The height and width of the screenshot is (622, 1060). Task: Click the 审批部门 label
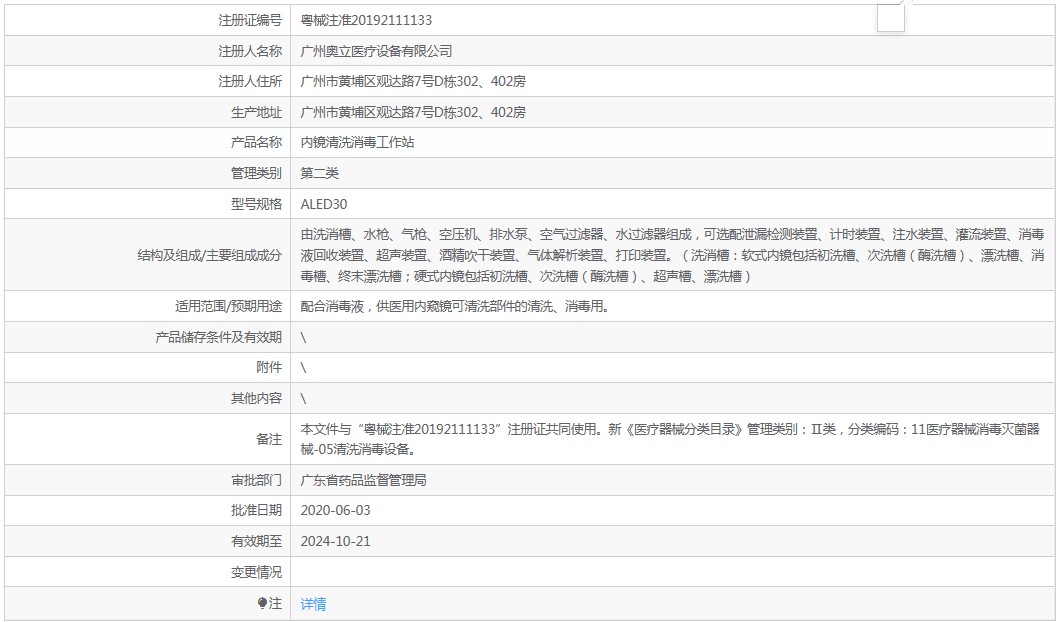[x=256, y=480]
